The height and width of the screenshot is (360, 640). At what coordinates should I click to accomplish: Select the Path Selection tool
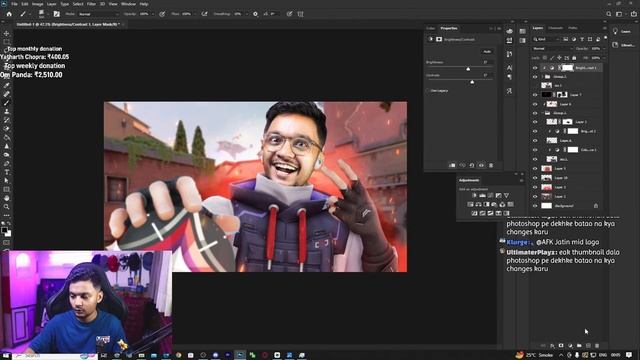click(x=6, y=180)
